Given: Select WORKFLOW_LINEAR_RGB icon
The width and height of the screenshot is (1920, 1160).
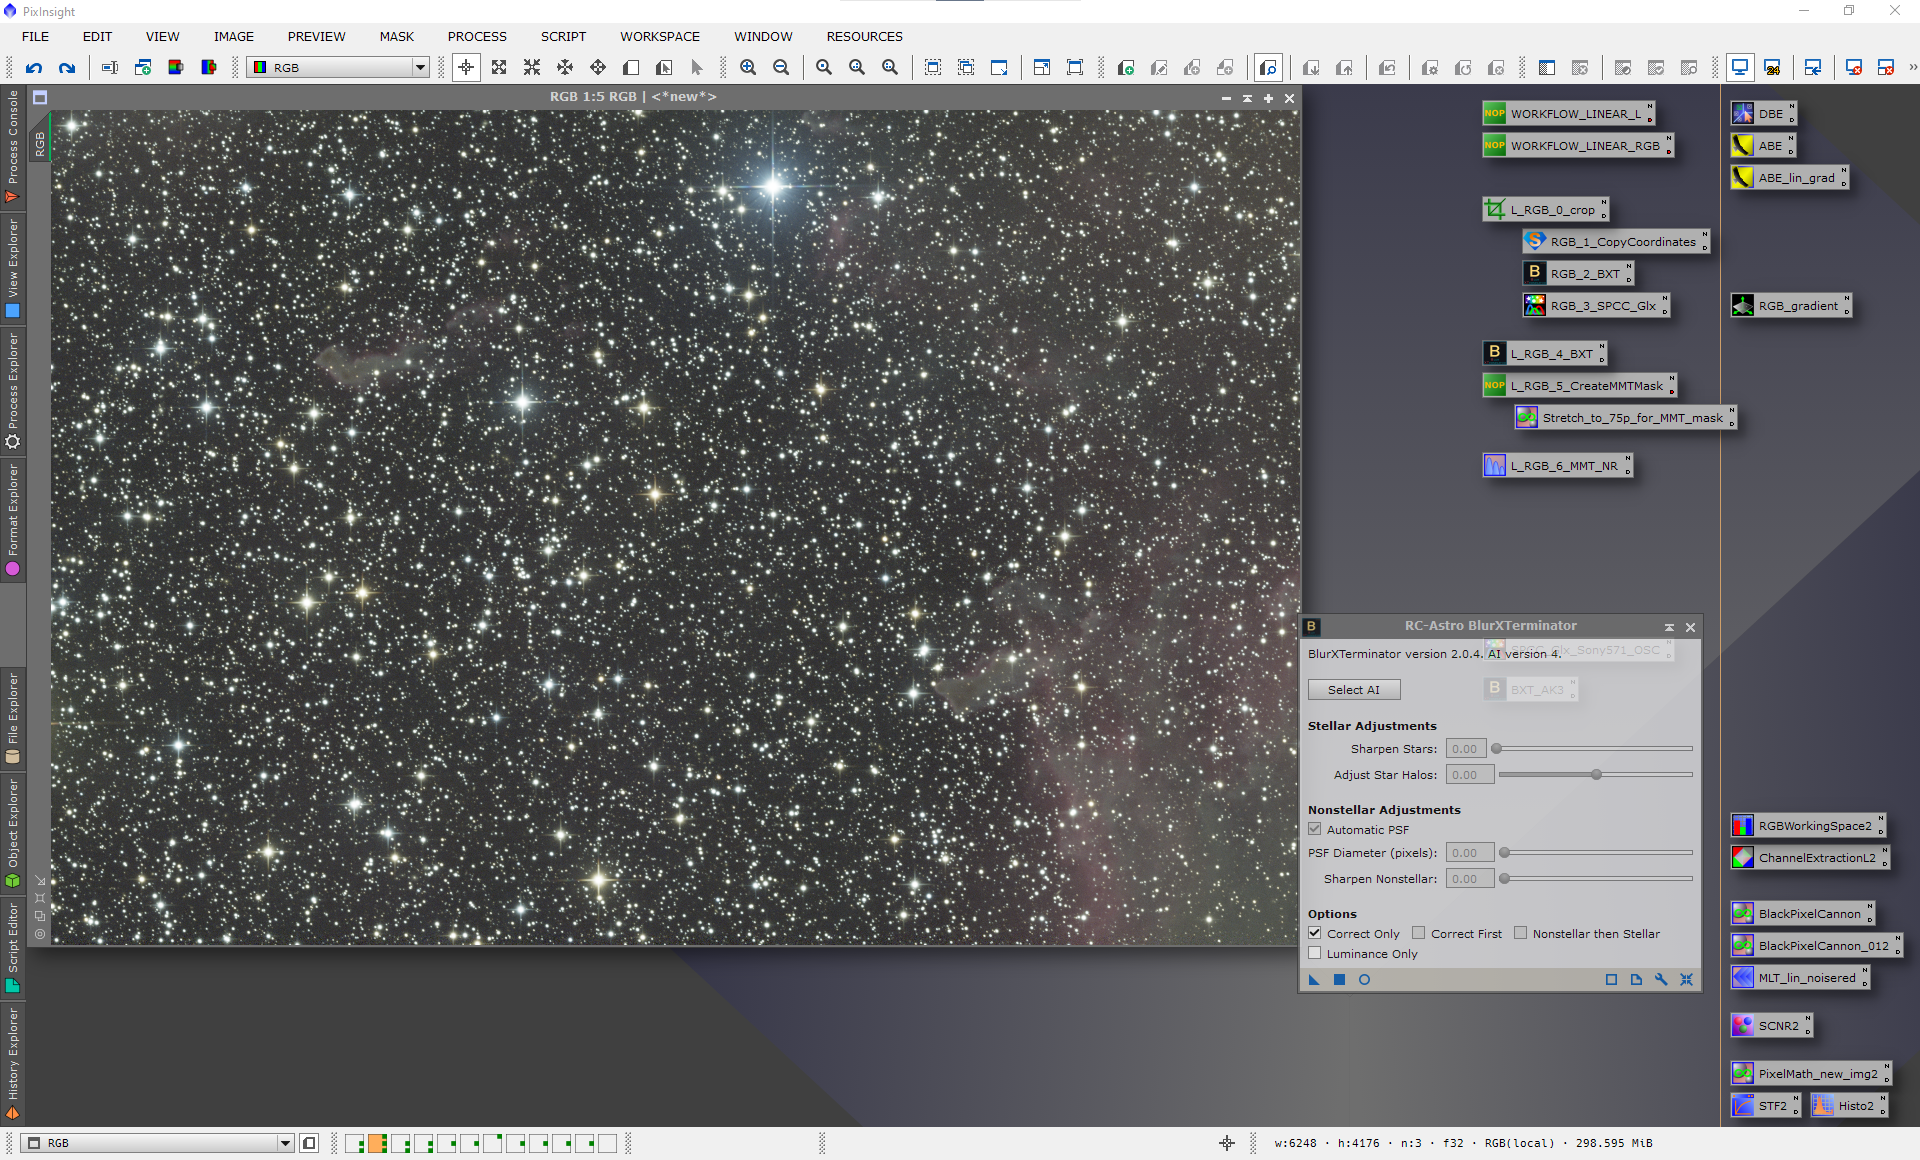Looking at the screenshot, I should click(1577, 146).
